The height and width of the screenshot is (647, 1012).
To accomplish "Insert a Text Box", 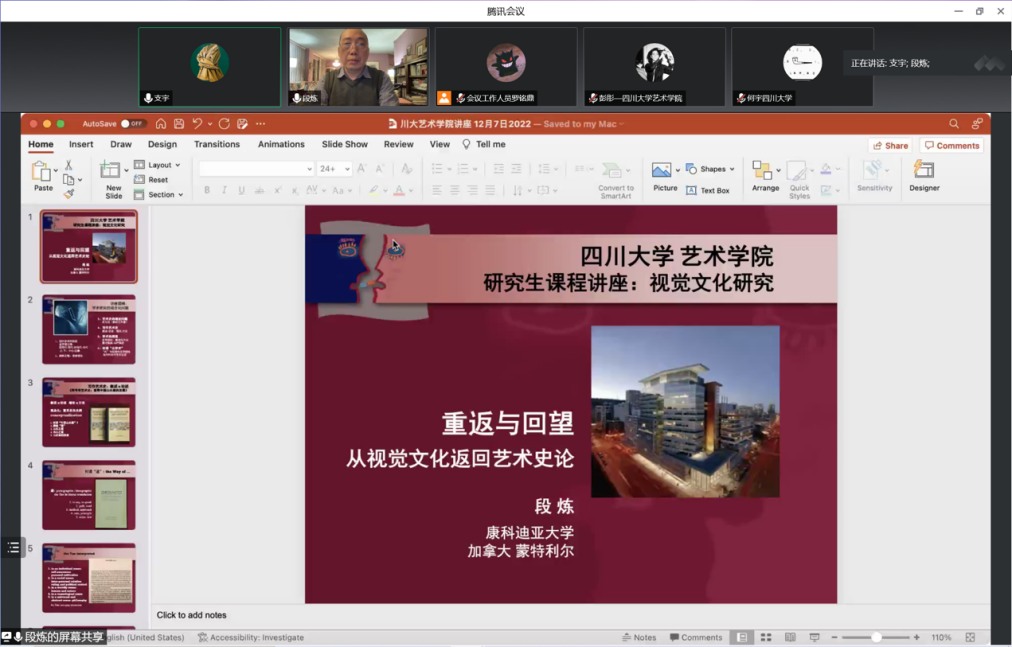I will click(708, 190).
